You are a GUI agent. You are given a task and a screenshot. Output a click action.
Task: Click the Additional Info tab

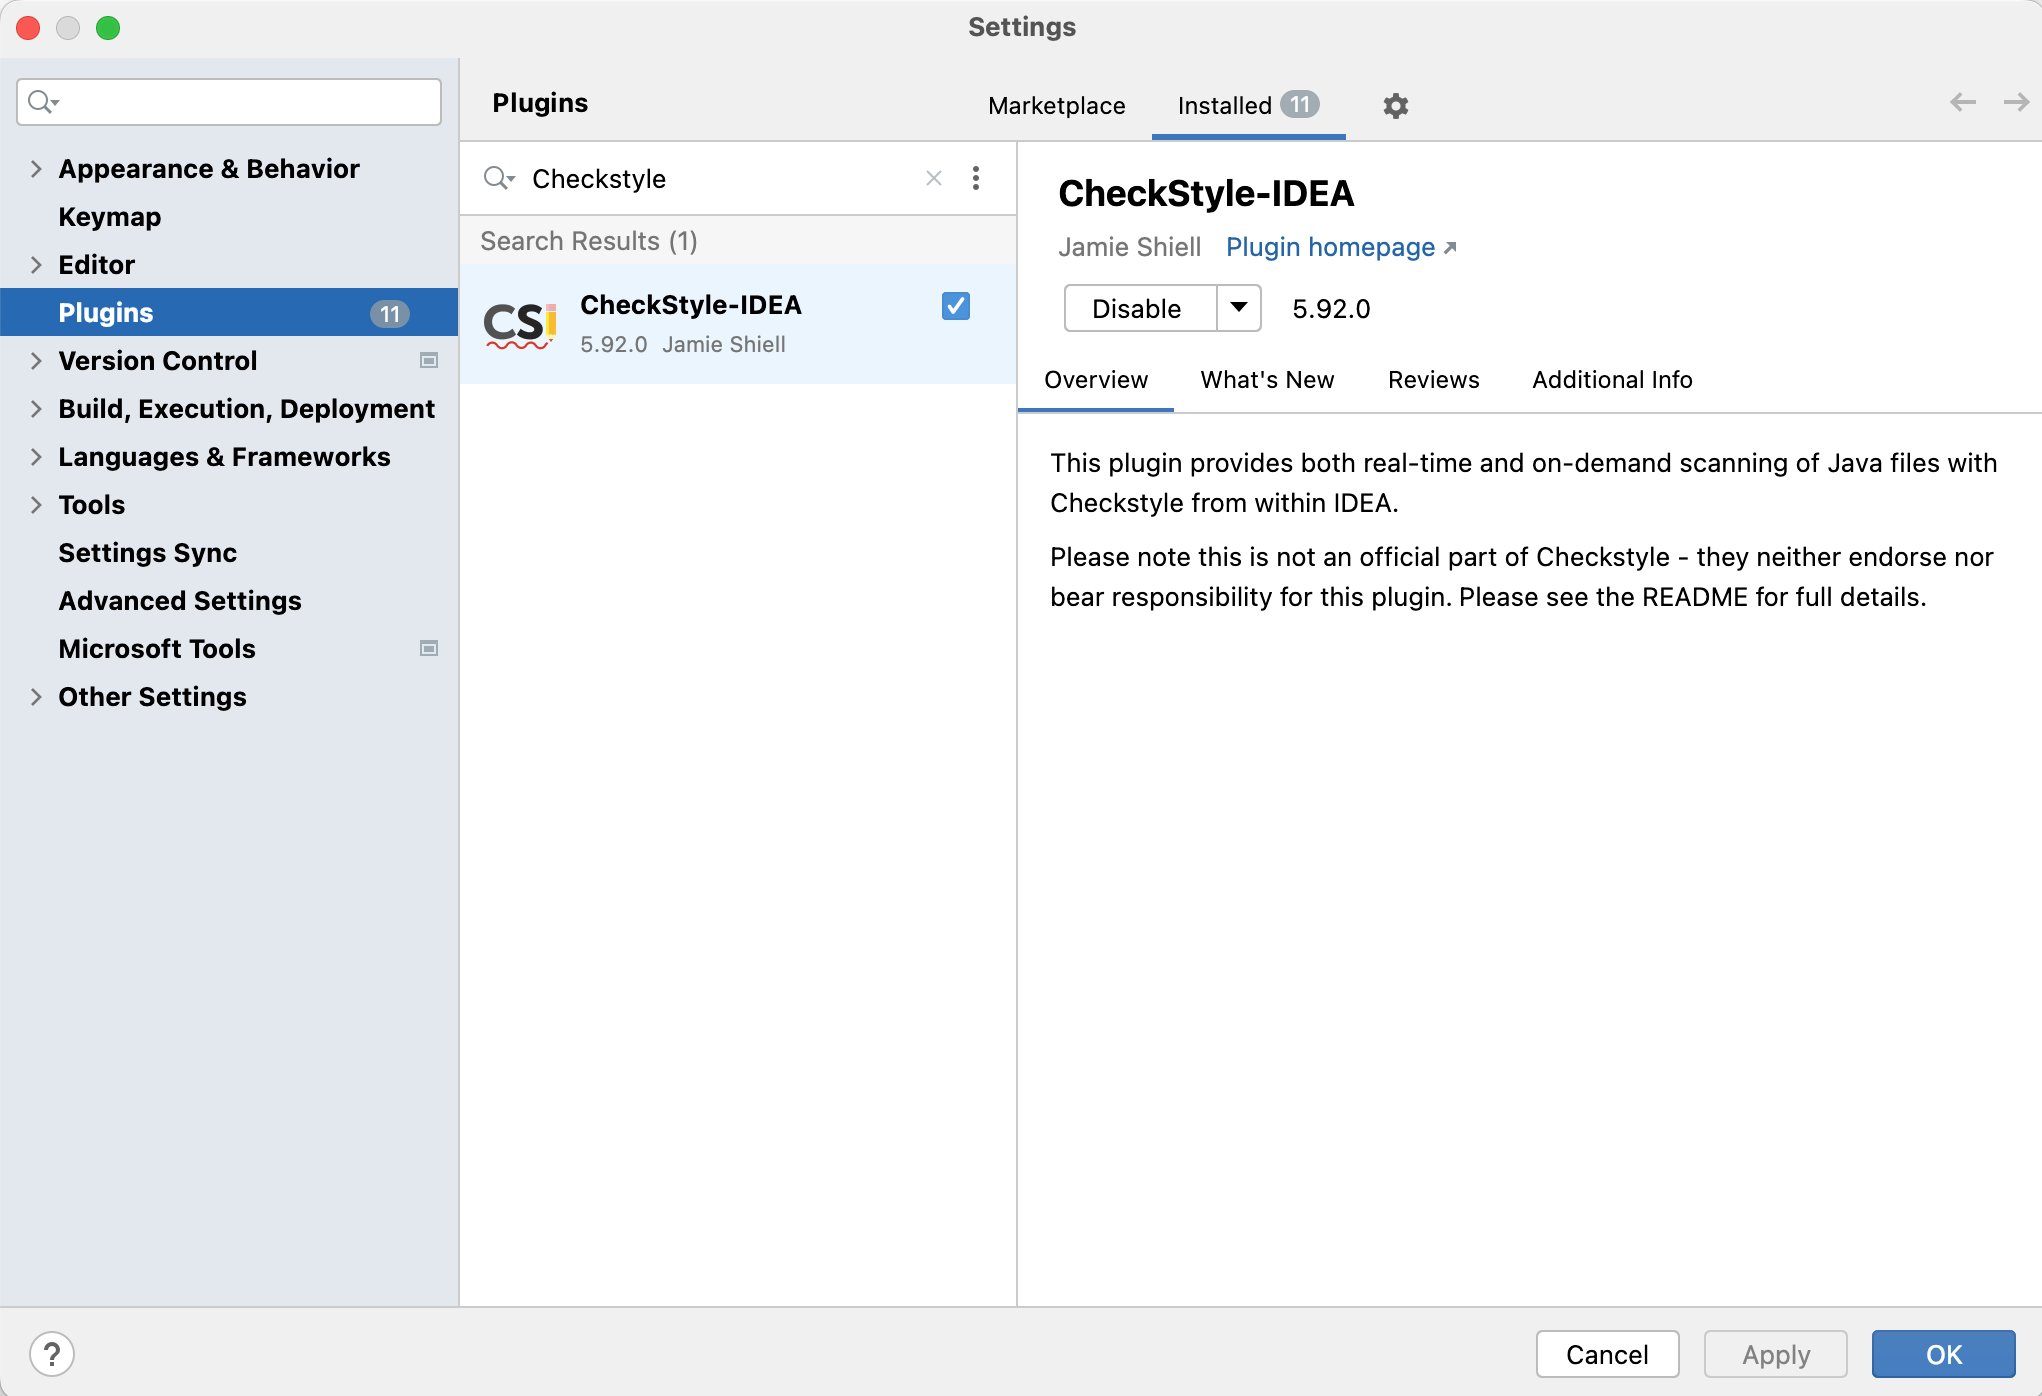(1611, 380)
